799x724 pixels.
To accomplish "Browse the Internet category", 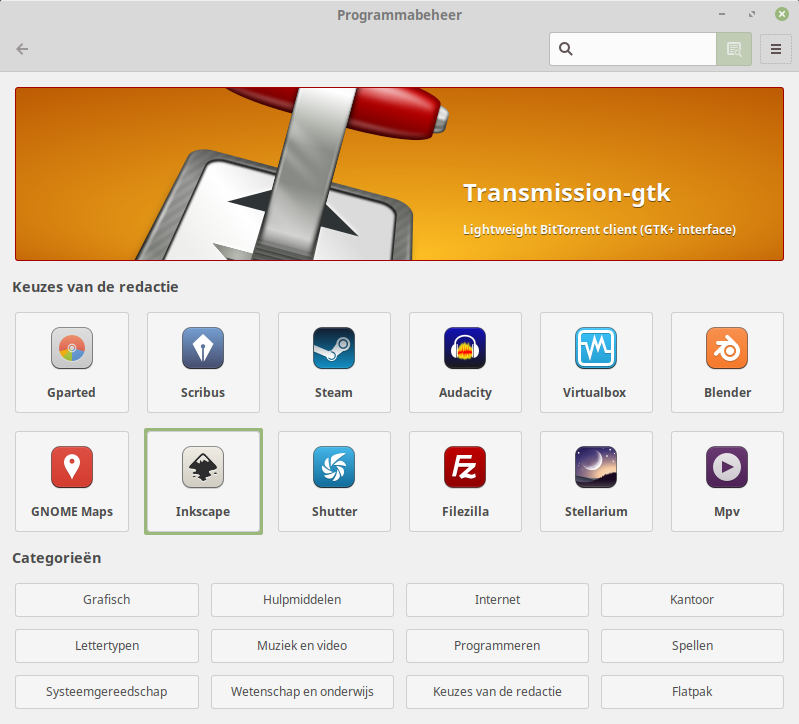I will (x=497, y=600).
